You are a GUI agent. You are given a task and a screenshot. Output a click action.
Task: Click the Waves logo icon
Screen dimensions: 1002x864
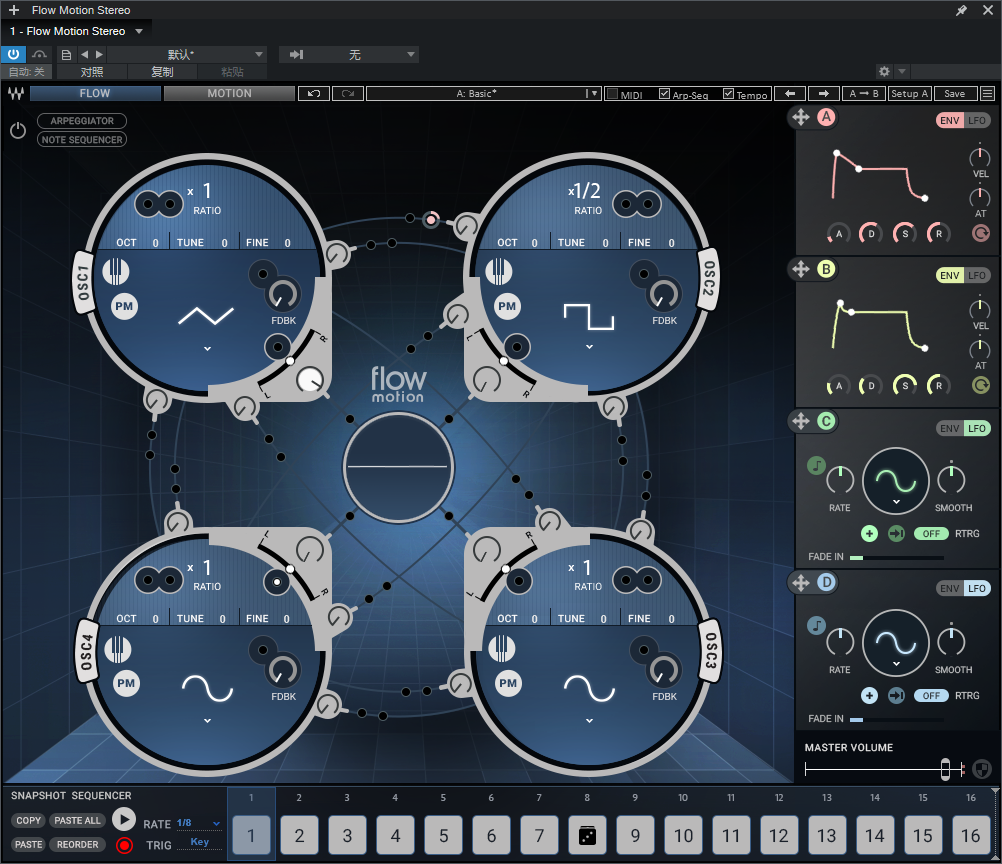pos(16,93)
